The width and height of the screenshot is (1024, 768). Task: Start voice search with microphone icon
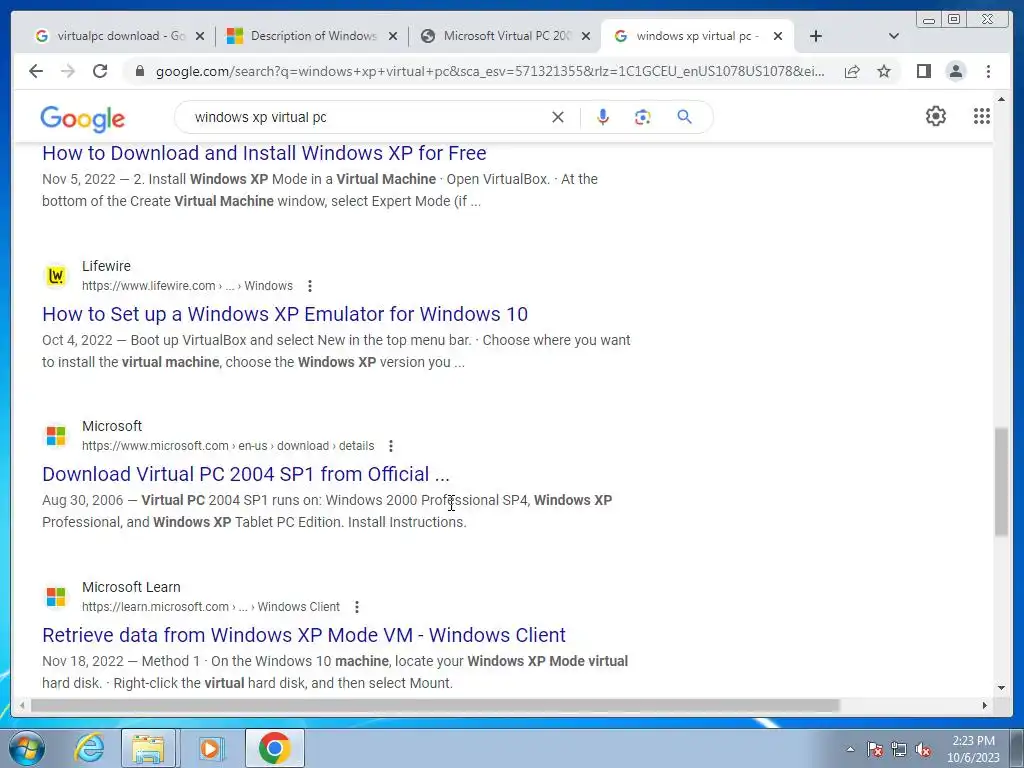pyautogui.click(x=603, y=117)
